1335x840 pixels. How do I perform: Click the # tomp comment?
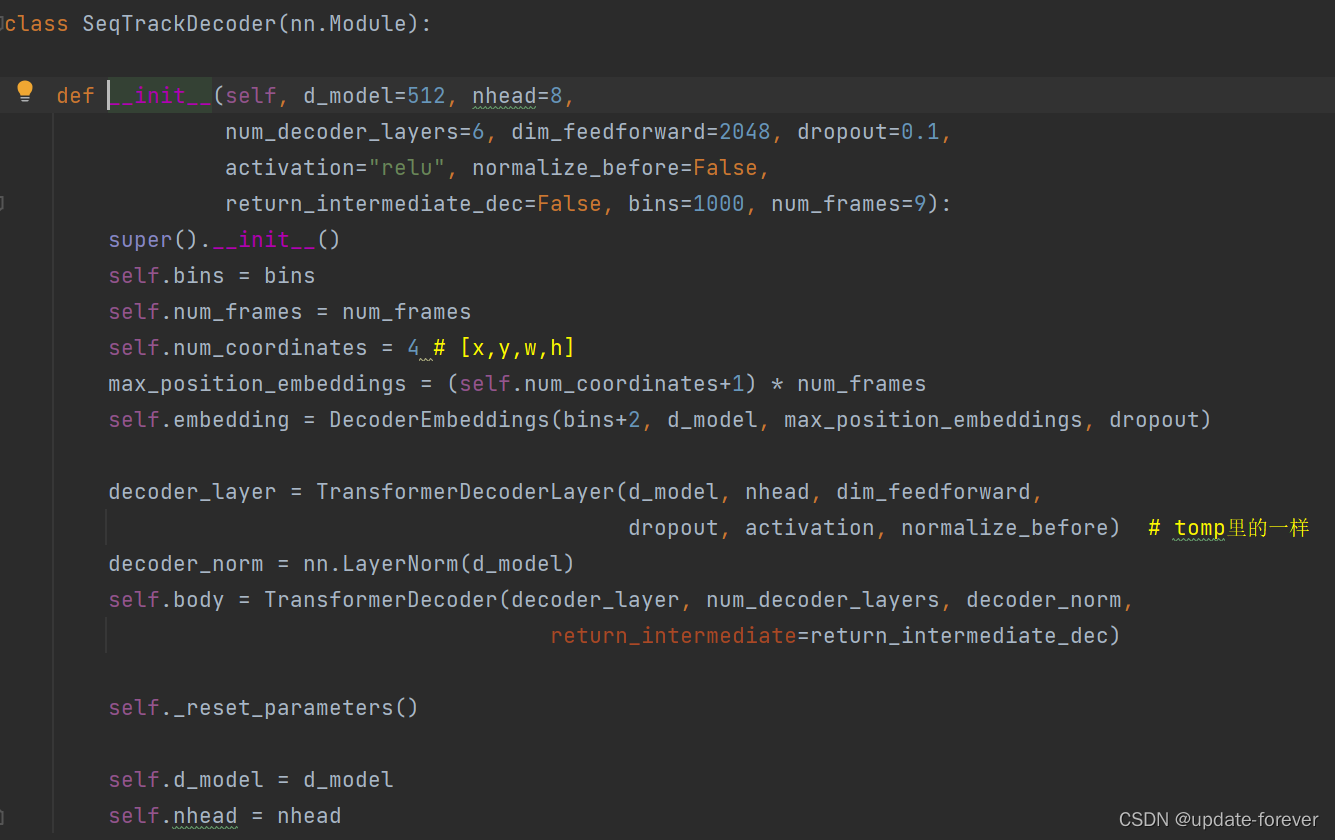[x=1229, y=528]
